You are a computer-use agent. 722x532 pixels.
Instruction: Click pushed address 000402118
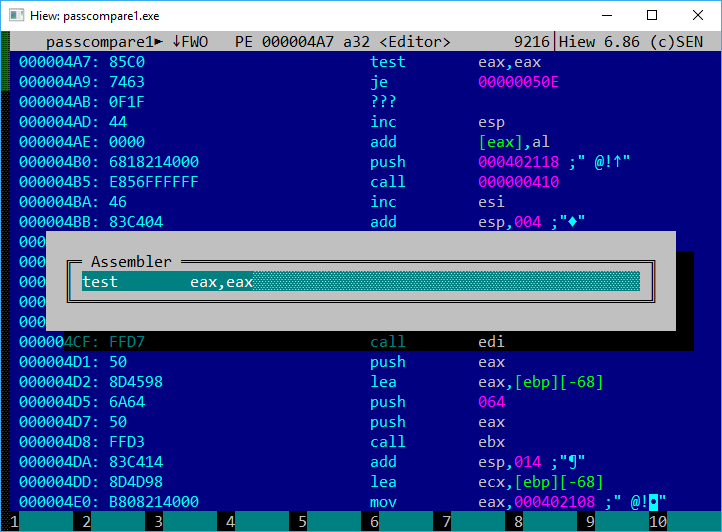click(518, 162)
